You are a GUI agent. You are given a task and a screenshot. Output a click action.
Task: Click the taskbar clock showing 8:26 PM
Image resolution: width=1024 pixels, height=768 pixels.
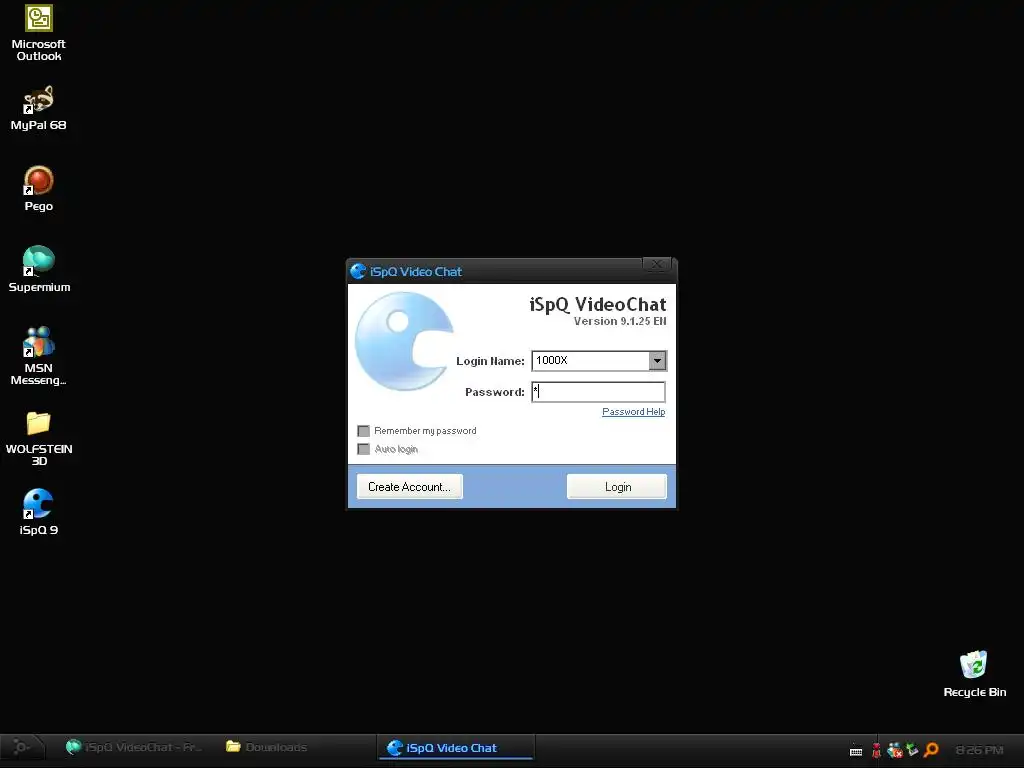tap(979, 750)
